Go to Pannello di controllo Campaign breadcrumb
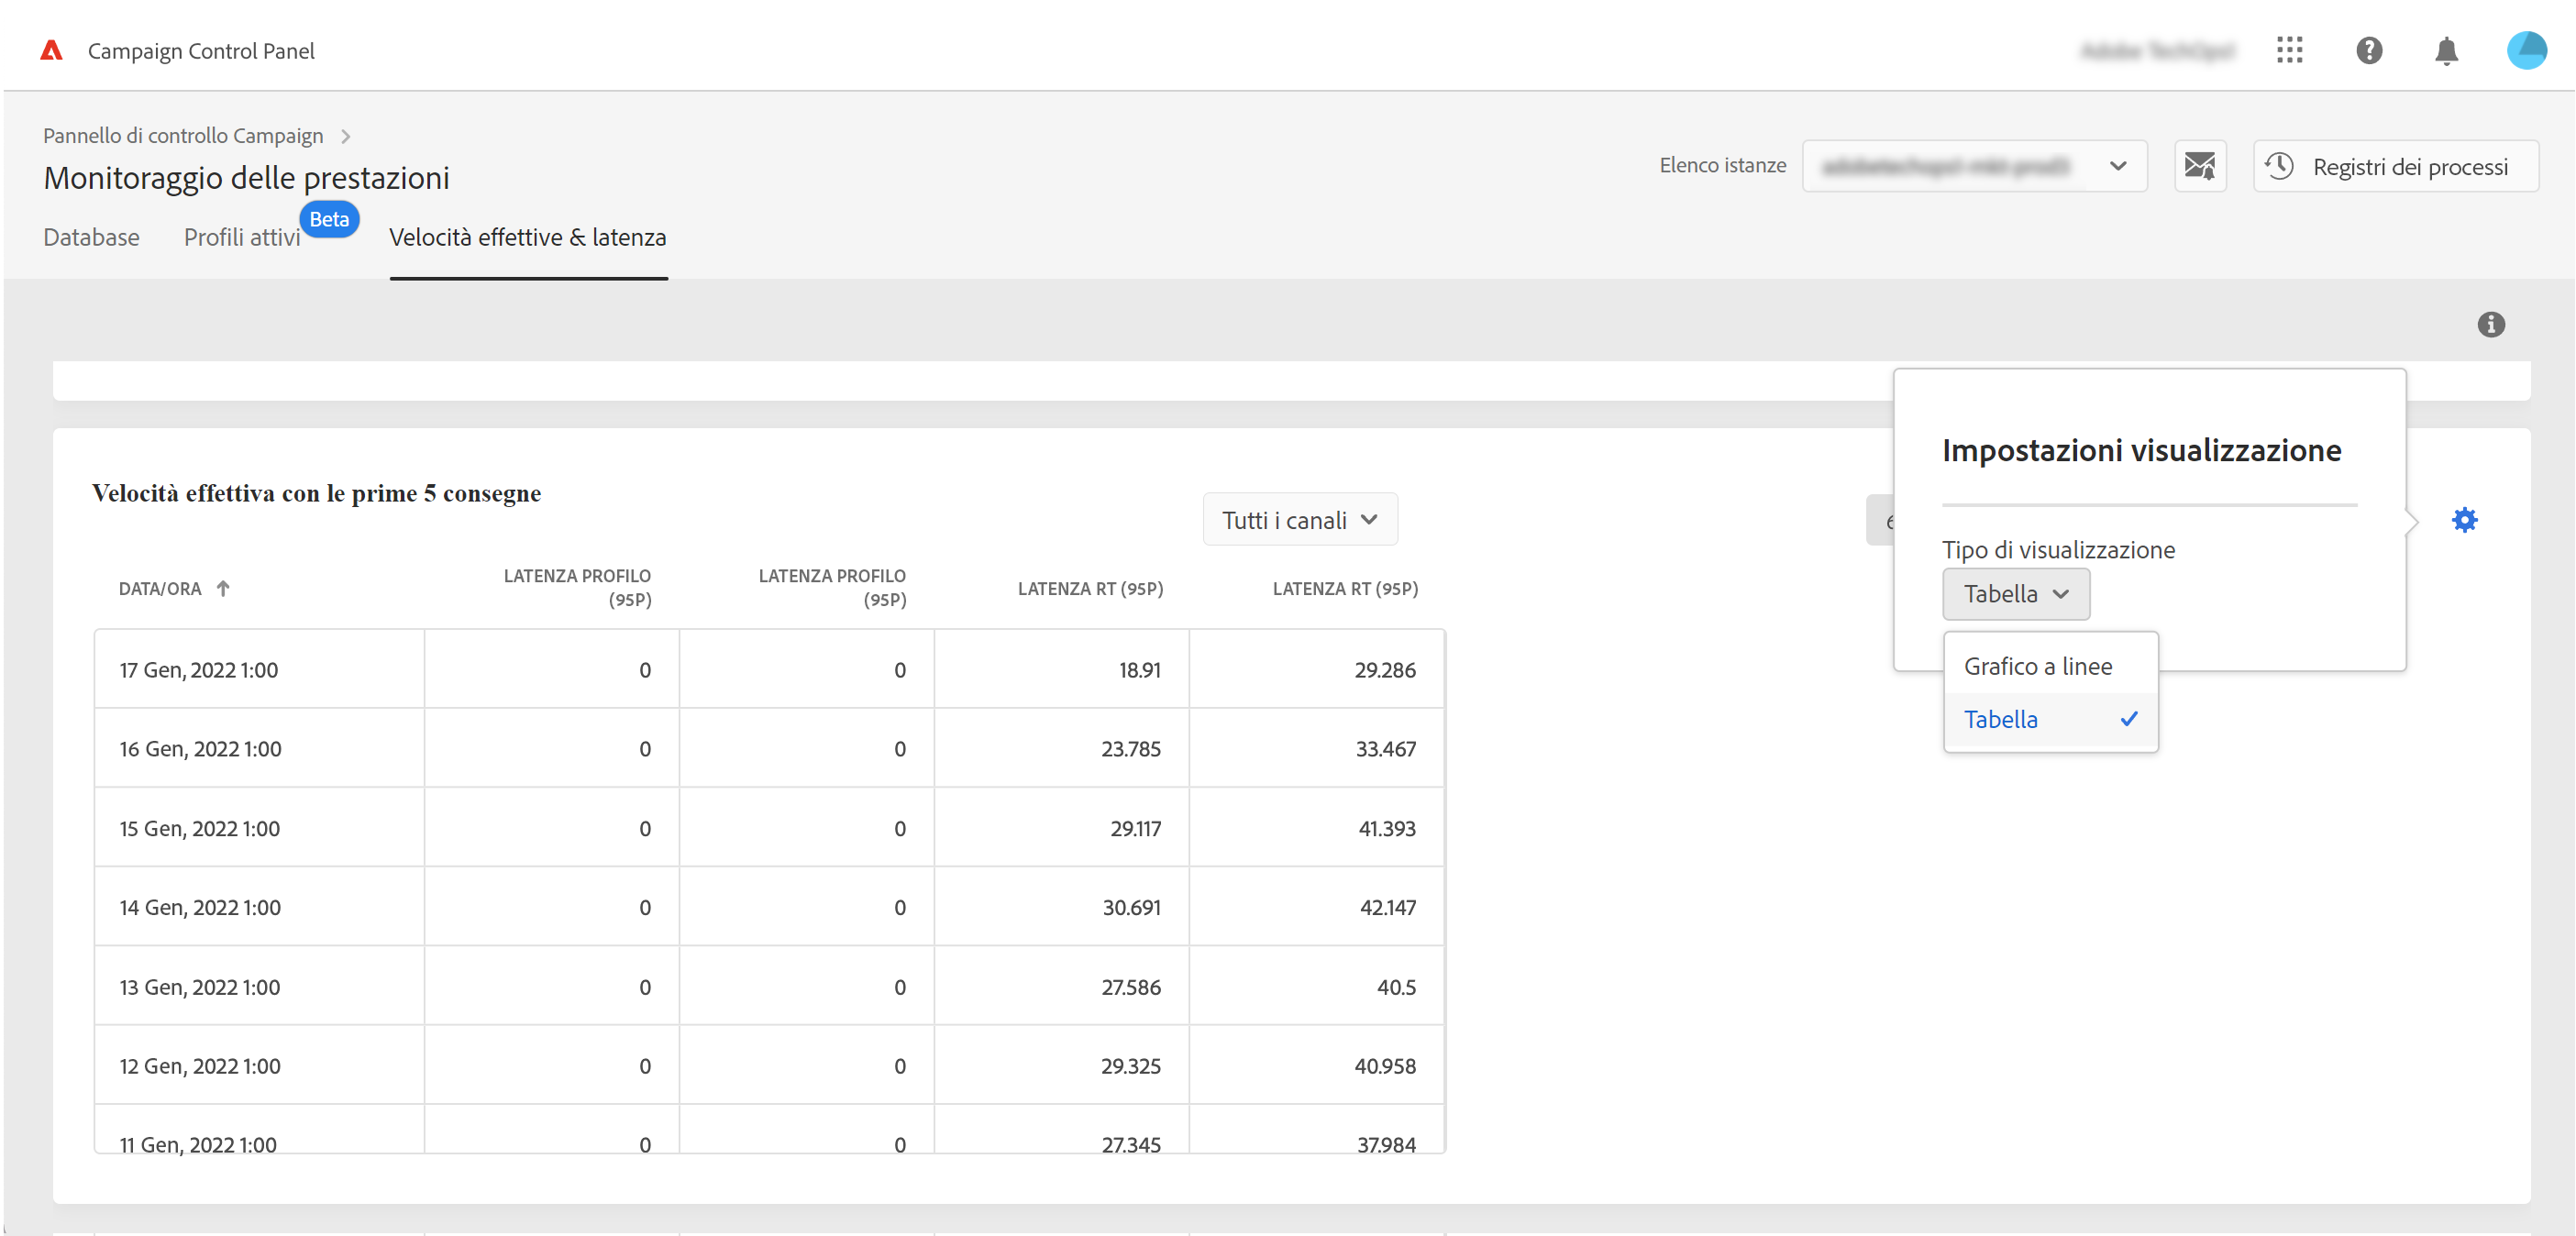The image size is (2576, 1236). pos(183,135)
